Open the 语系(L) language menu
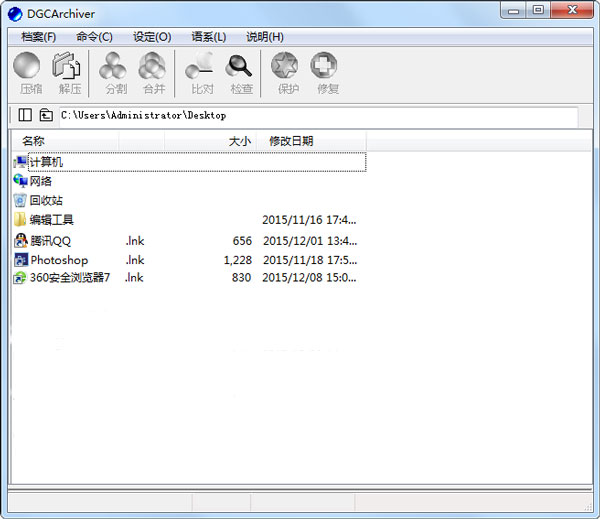 209,37
